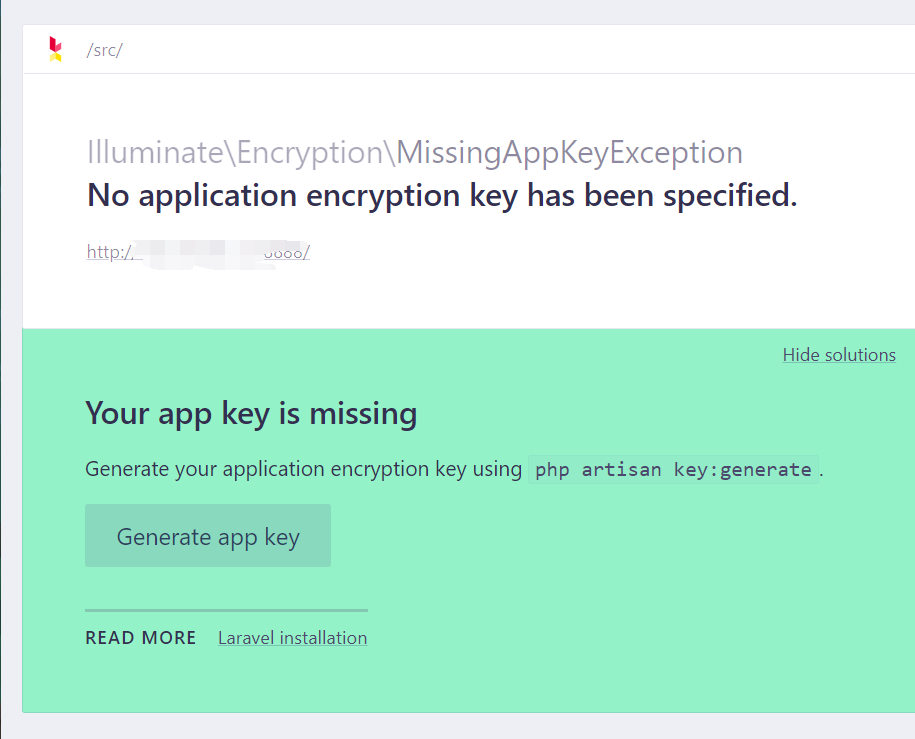915x739 pixels.
Task: Click the 'http:/' prefix of the URL
Action: pyautogui.click(x=110, y=252)
